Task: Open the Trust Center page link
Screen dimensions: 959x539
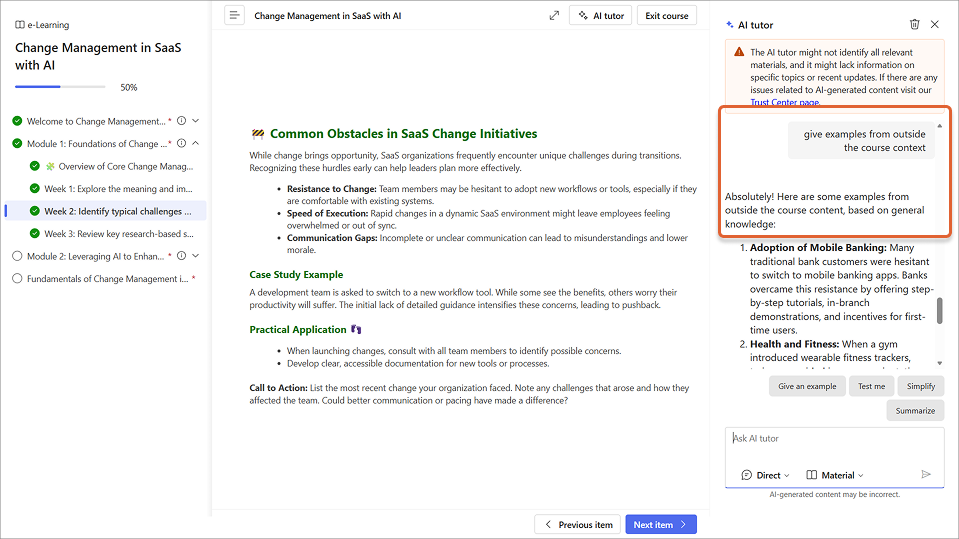Action: 785,102
